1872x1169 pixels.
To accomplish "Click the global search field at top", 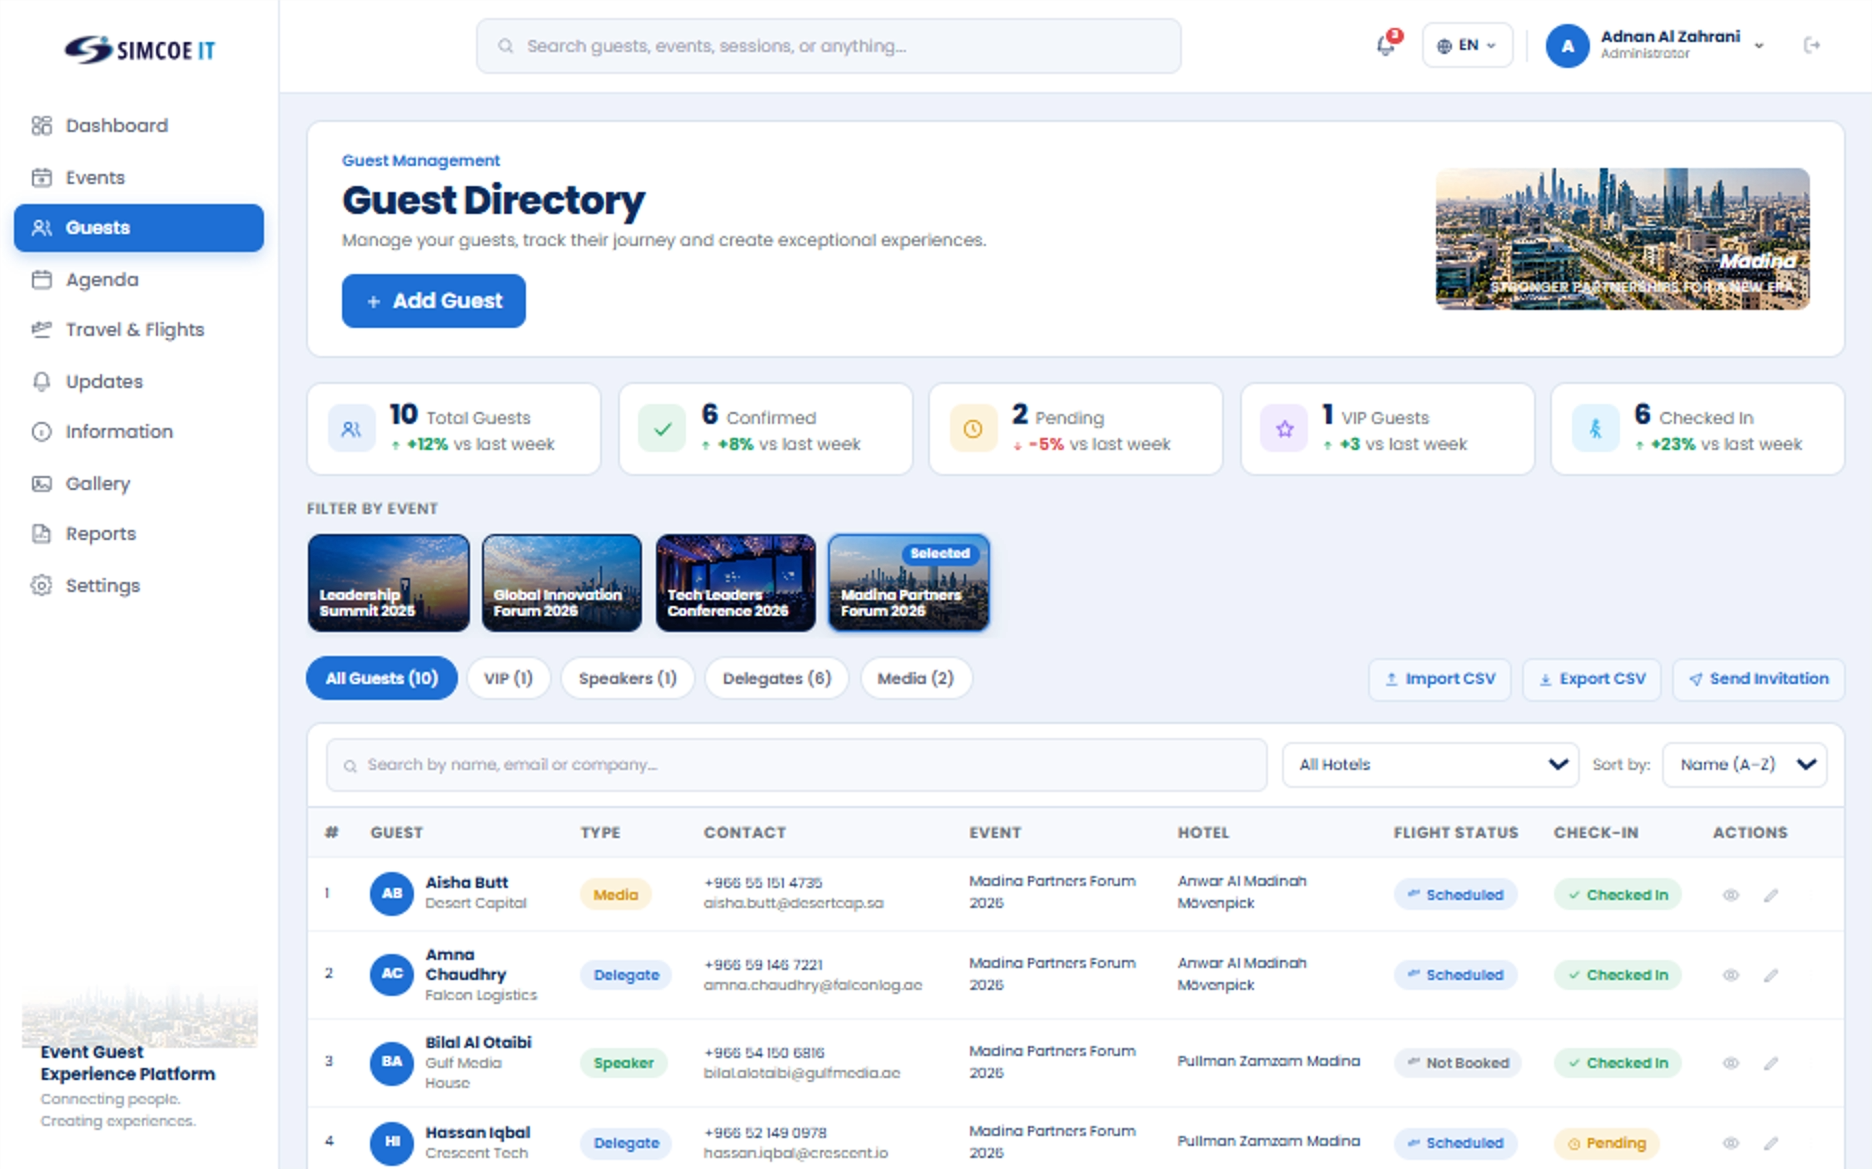I will (x=828, y=46).
